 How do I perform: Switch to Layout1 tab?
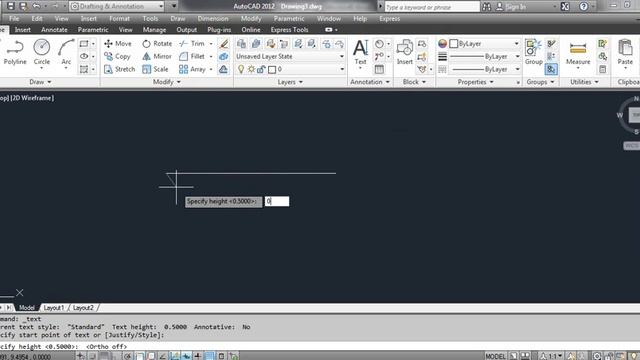click(53, 308)
